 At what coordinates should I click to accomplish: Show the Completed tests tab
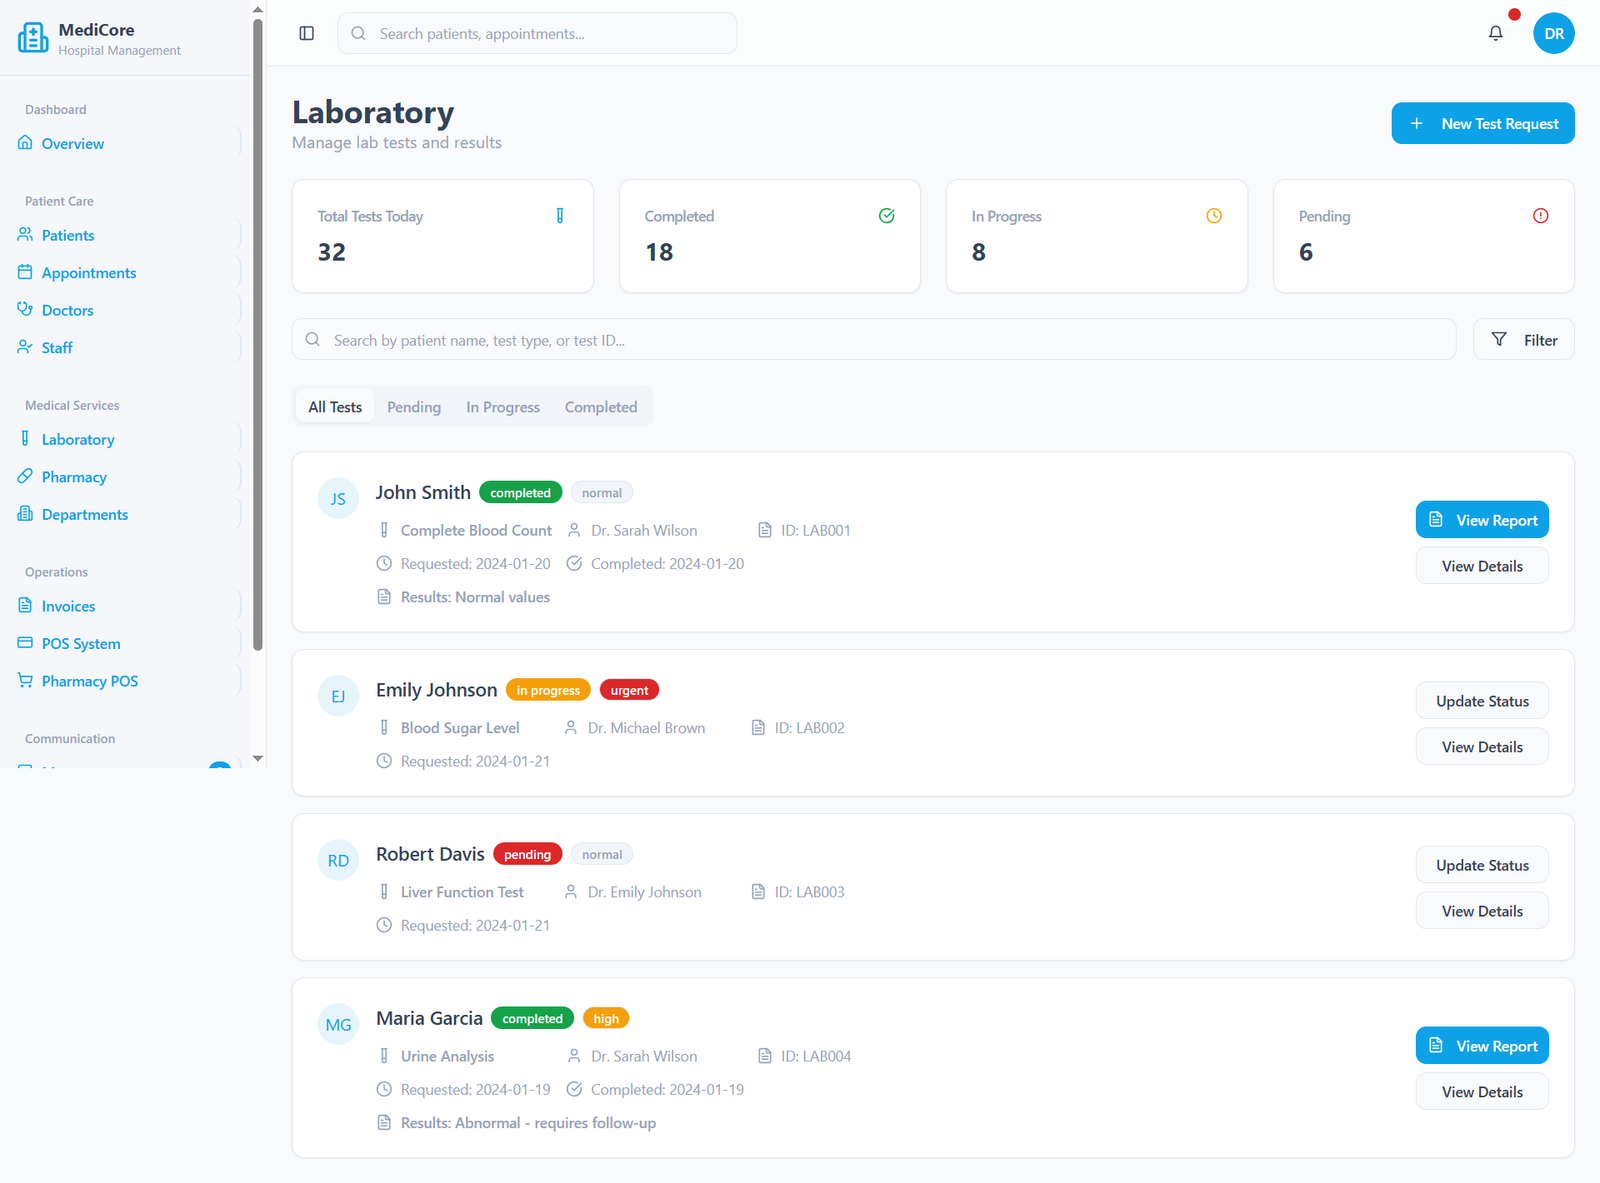[x=600, y=407]
